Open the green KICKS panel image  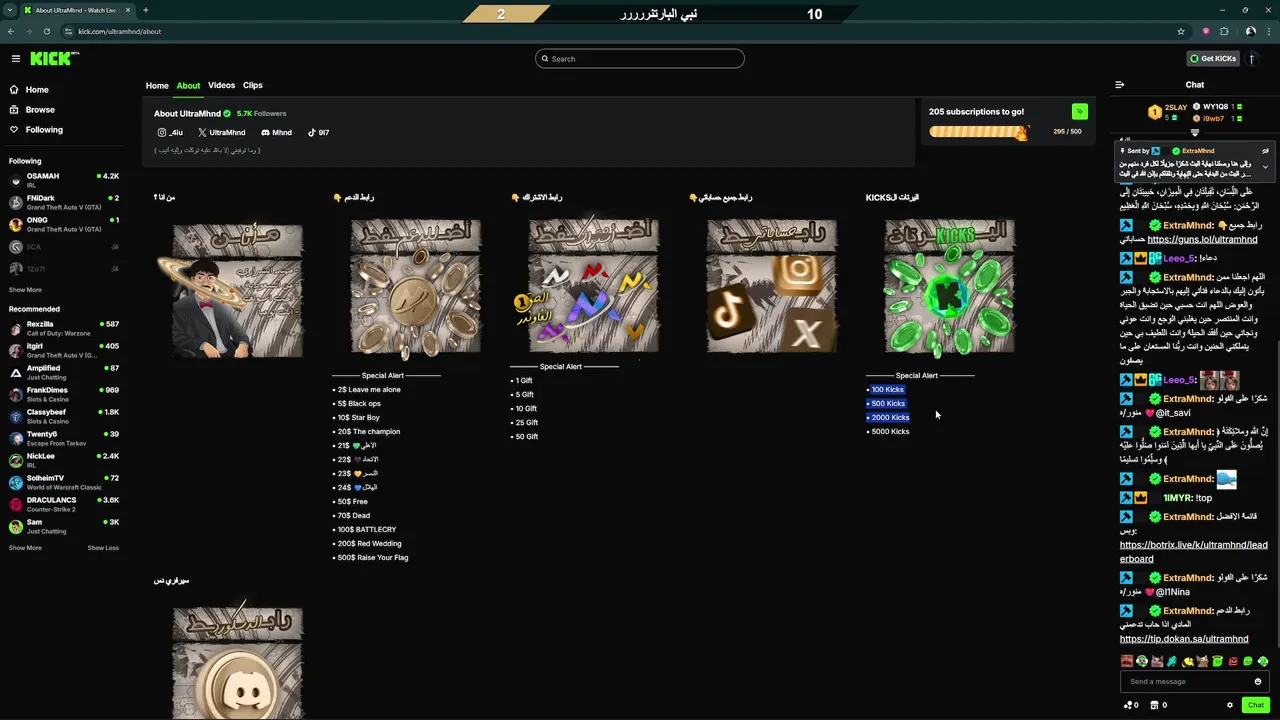click(x=949, y=288)
